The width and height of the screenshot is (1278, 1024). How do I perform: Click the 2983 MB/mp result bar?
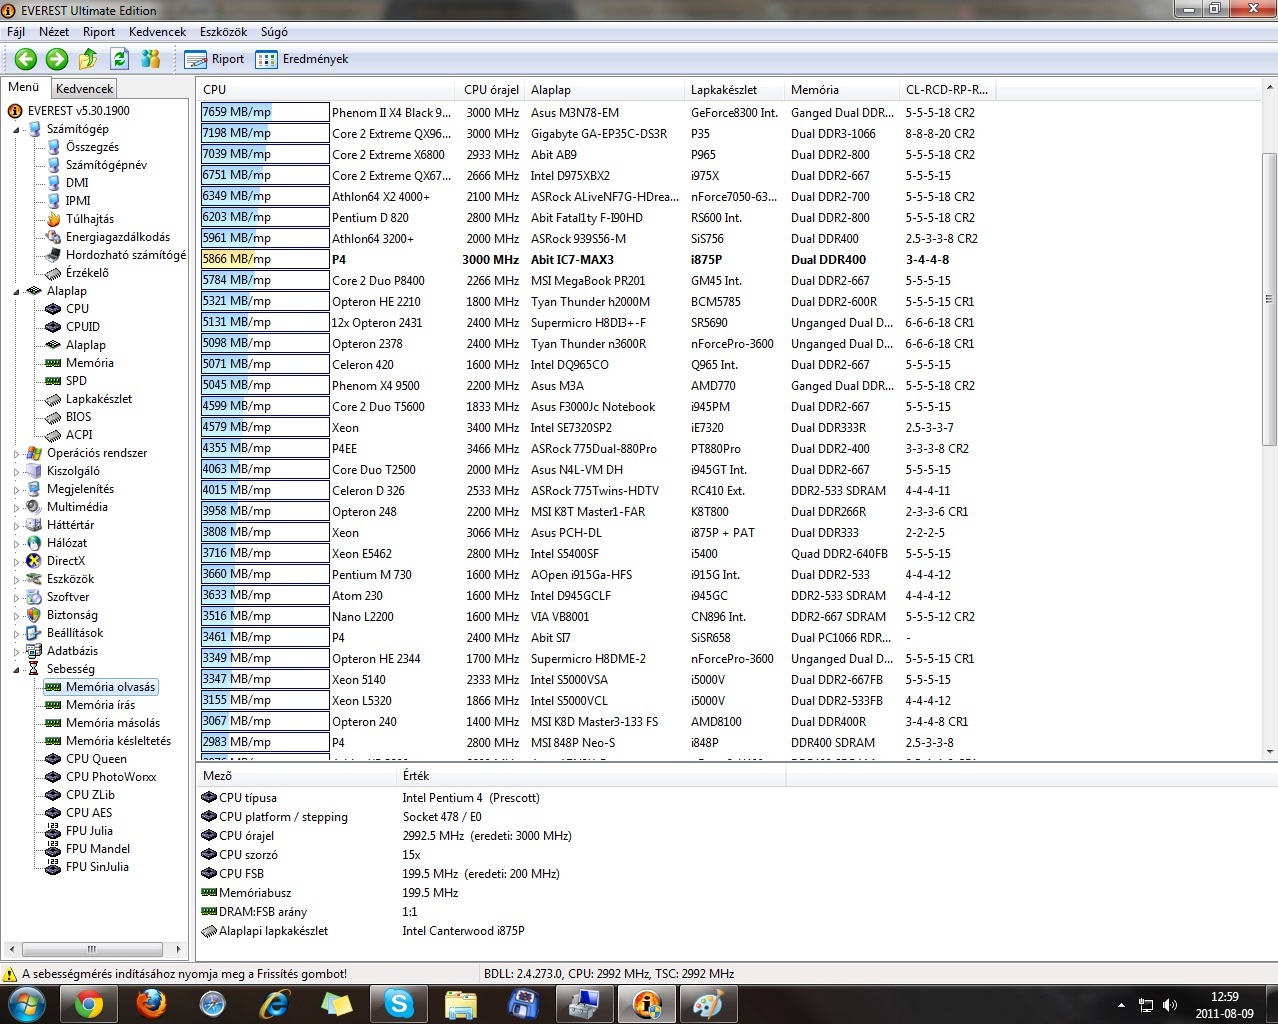coord(265,742)
